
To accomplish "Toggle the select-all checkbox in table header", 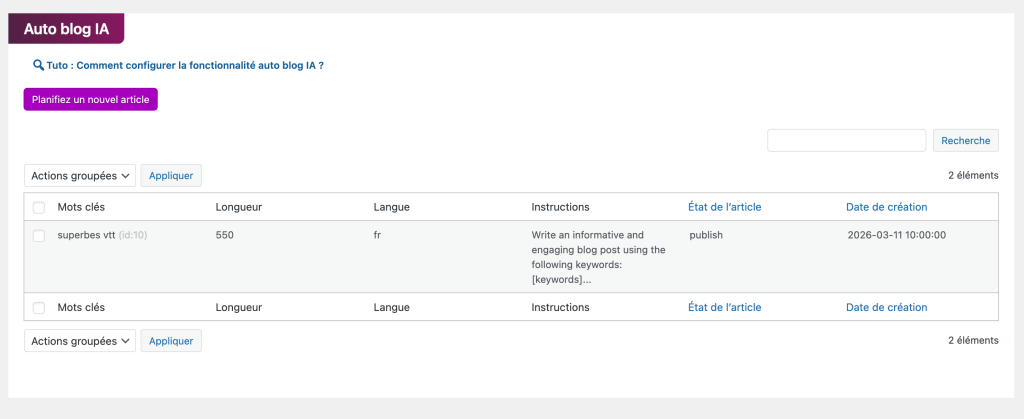I will point(39,208).
